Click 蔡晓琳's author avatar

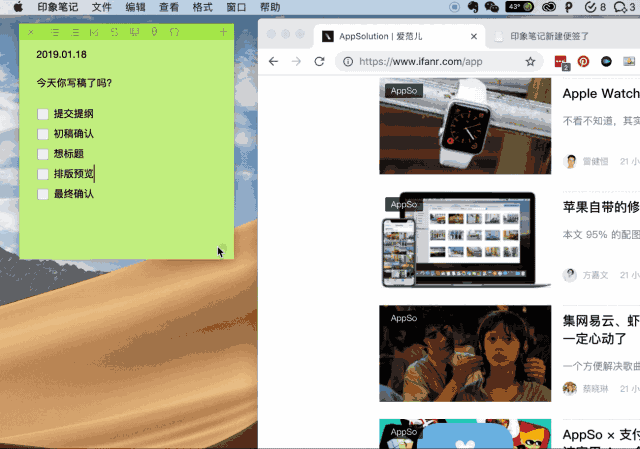click(570, 389)
